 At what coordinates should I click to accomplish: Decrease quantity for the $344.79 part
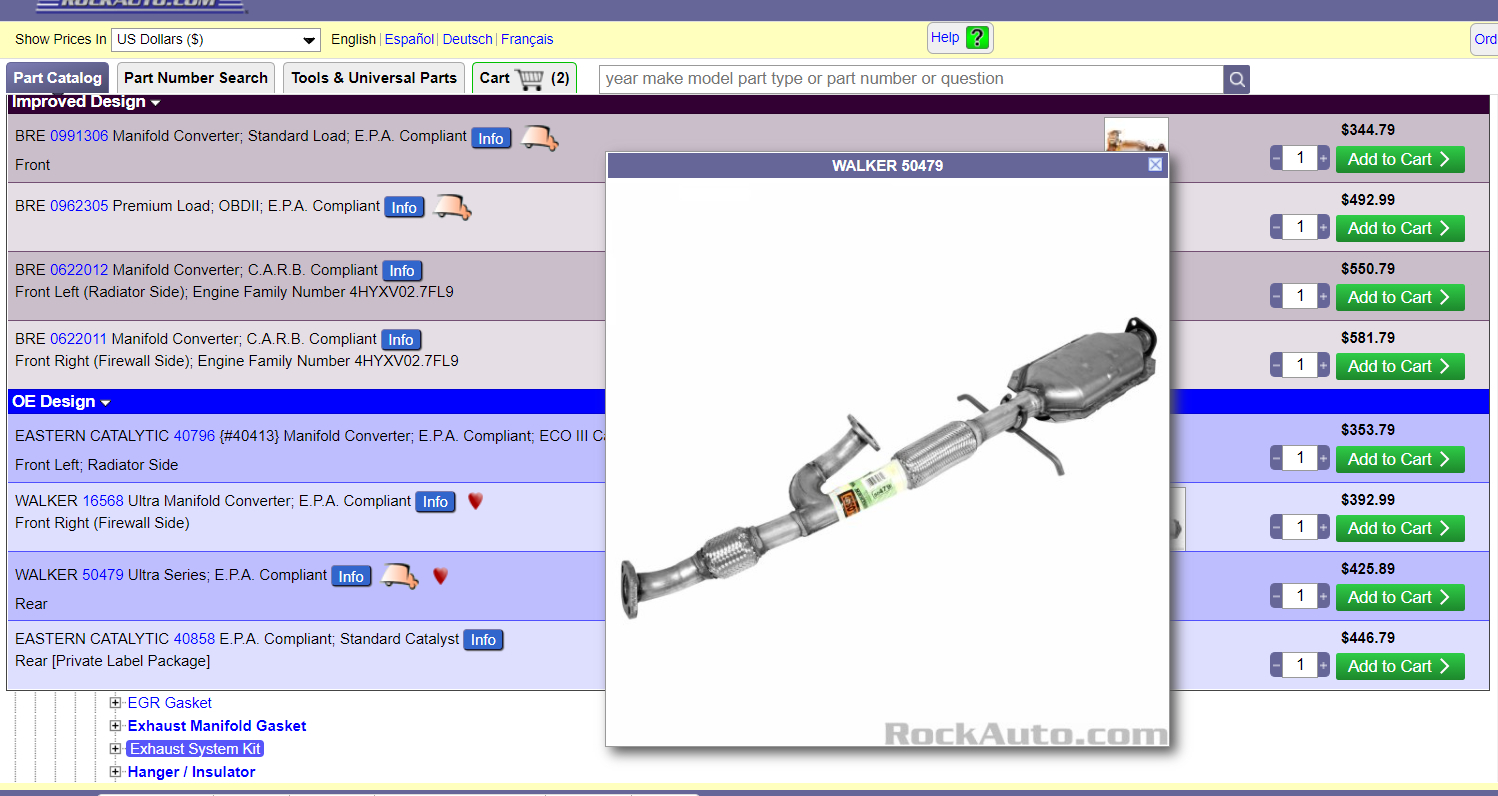[x=1276, y=159]
